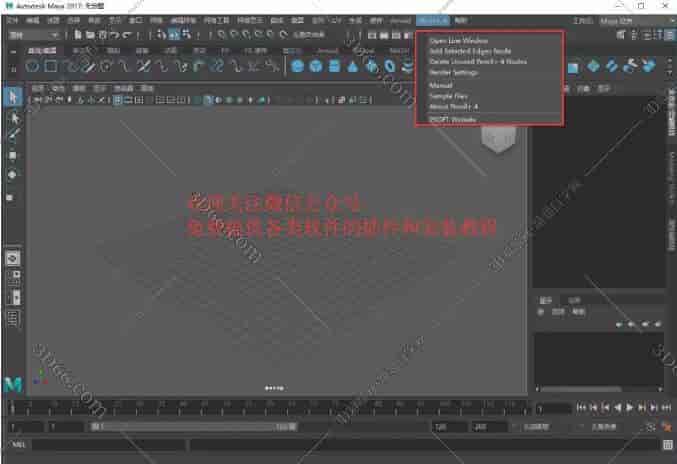Toggle Auto Keyframe button
This screenshot has height=464, width=677.
[651, 427]
